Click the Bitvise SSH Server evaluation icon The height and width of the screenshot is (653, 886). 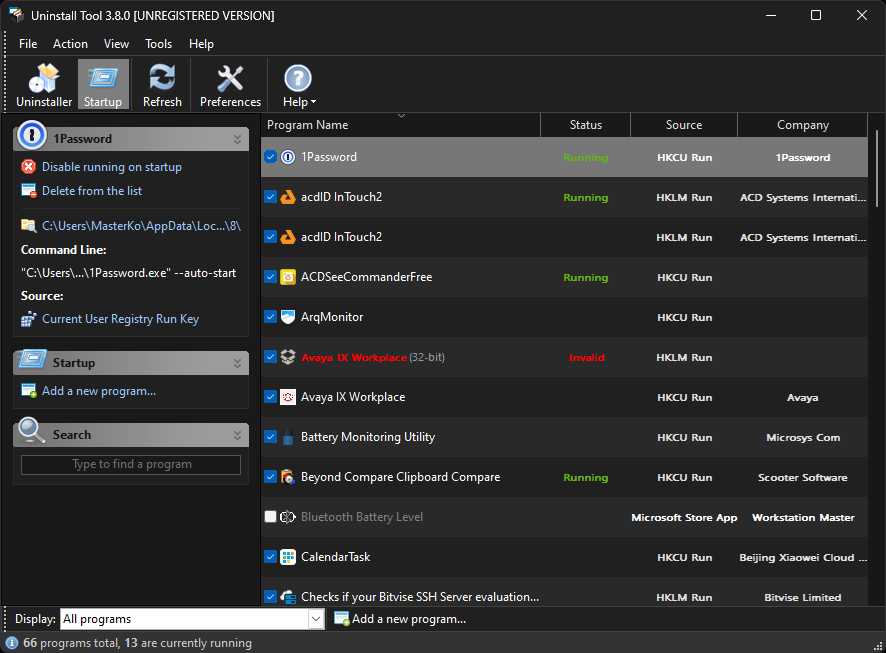click(x=288, y=597)
